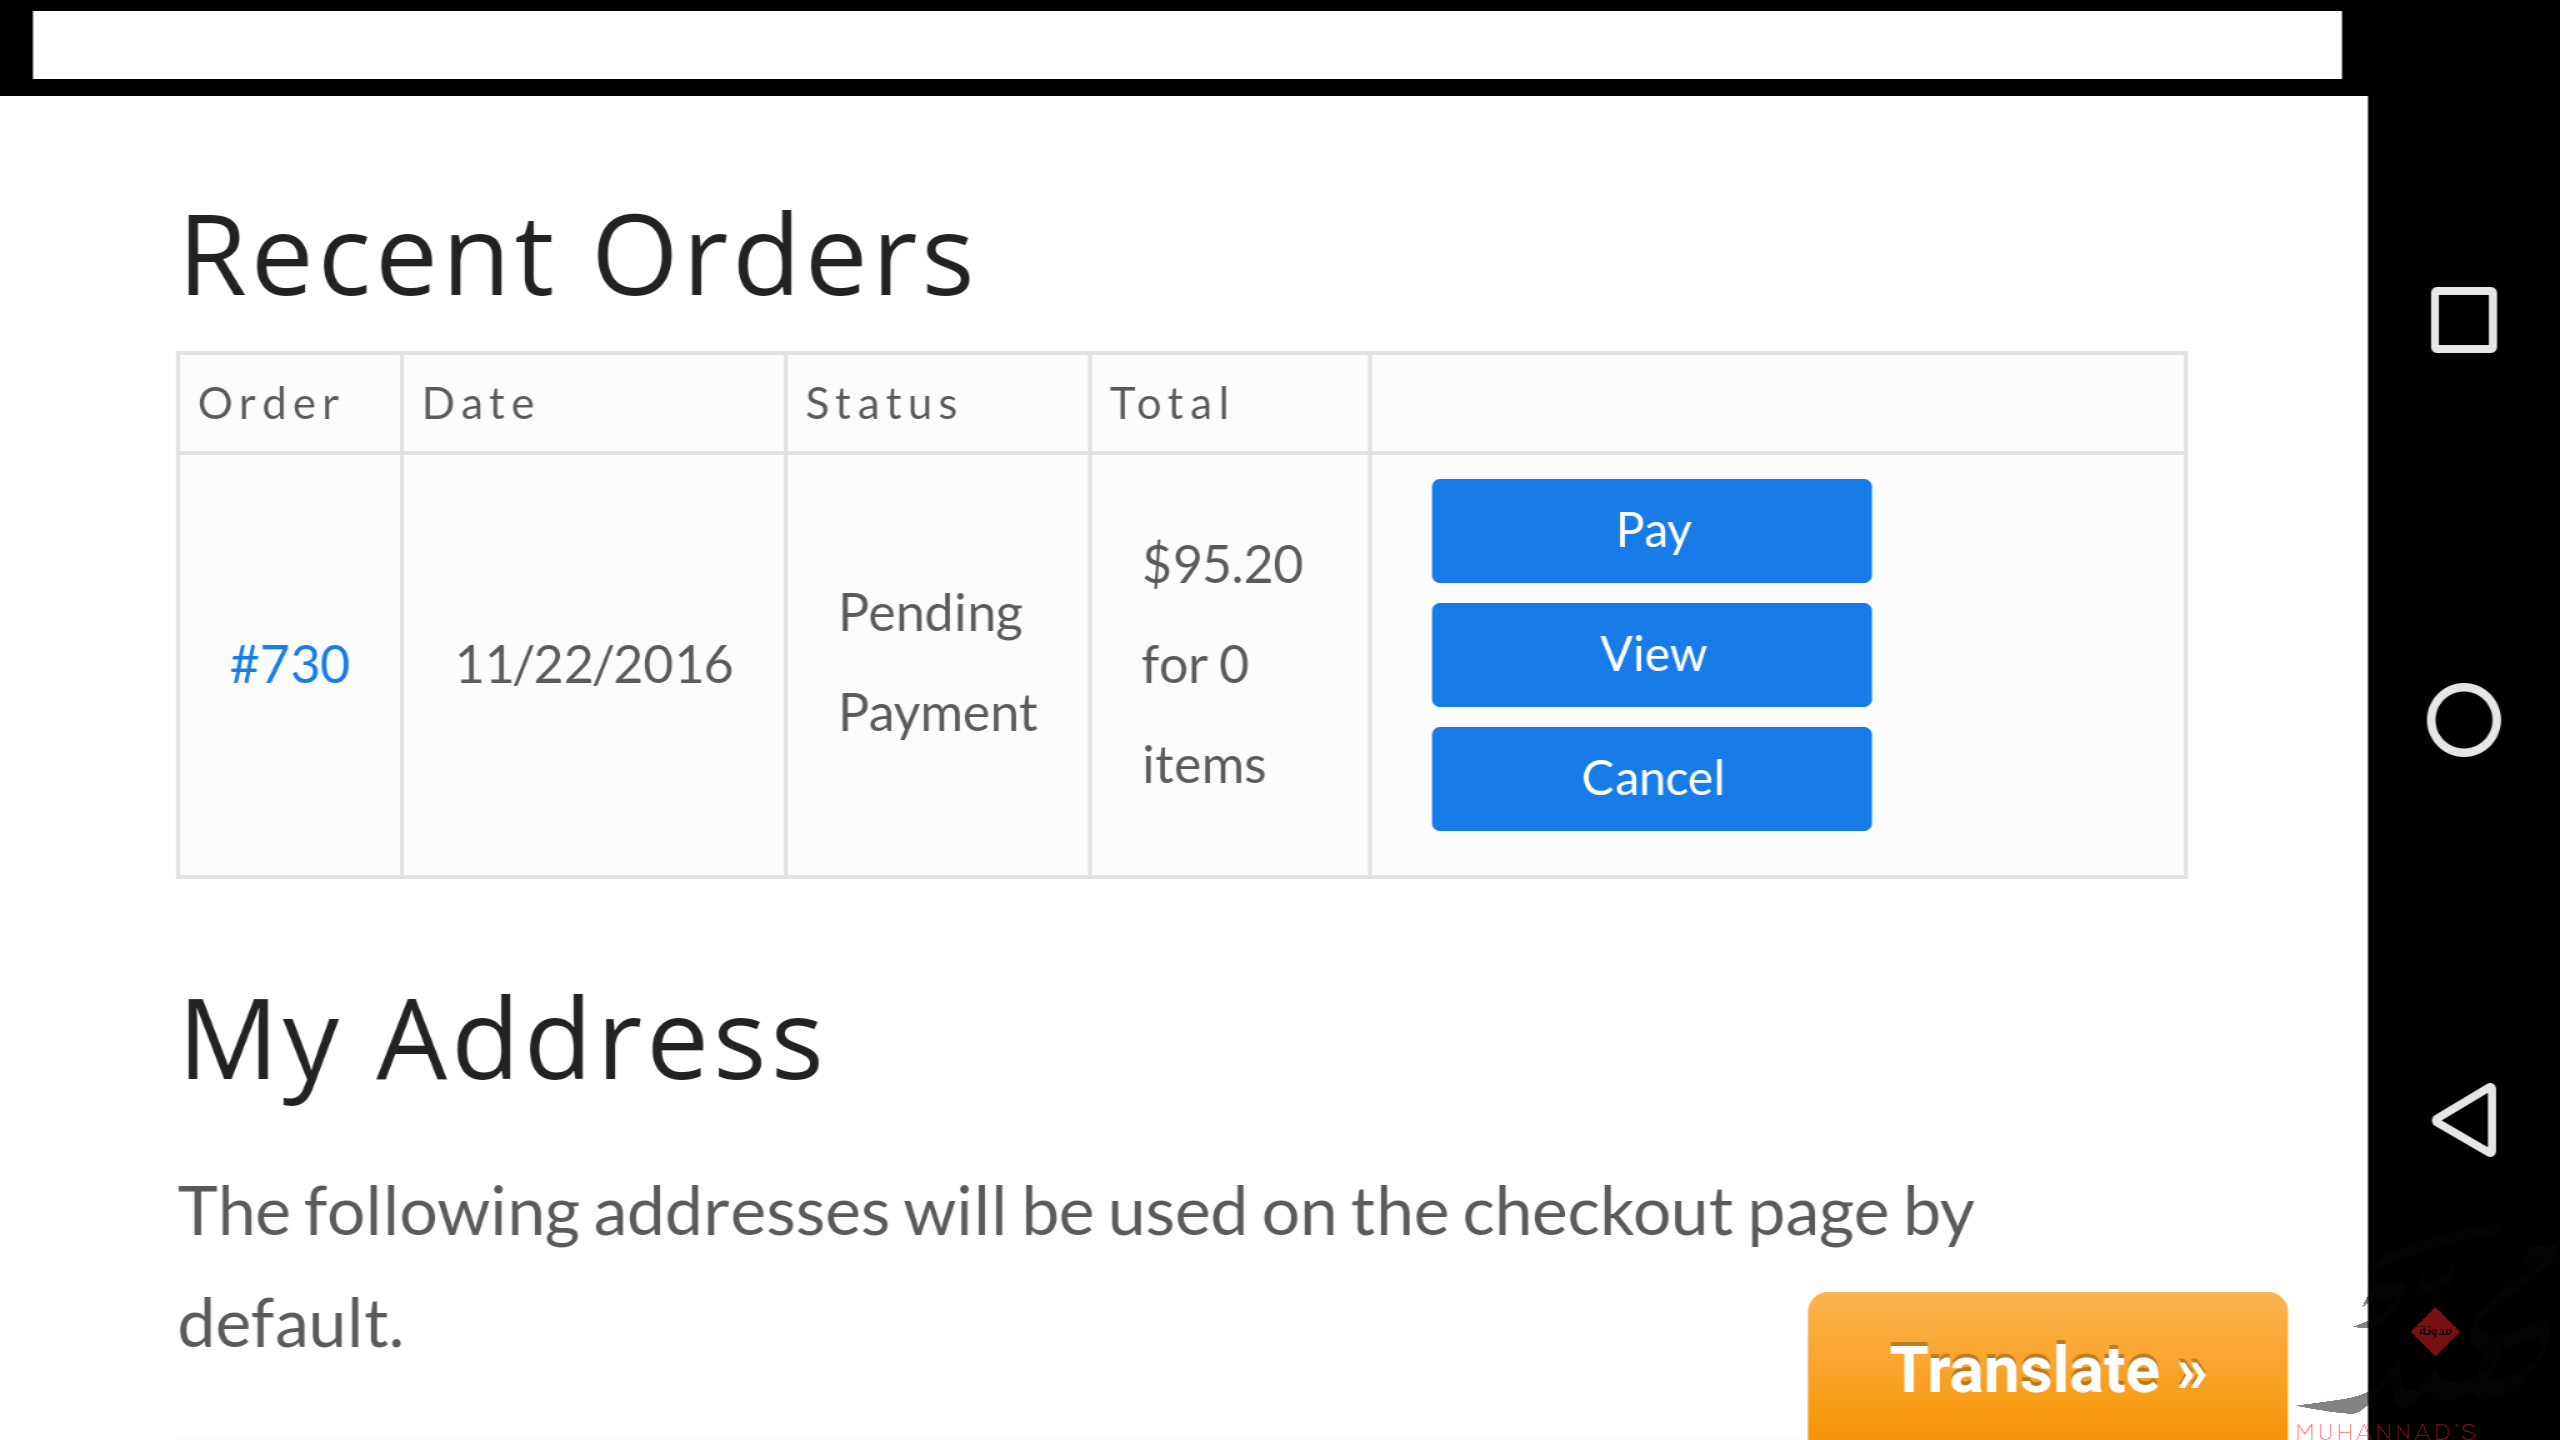This screenshot has height=1440, width=2560.
Task: Click the Recent Orders heading
Action: point(577,257)
